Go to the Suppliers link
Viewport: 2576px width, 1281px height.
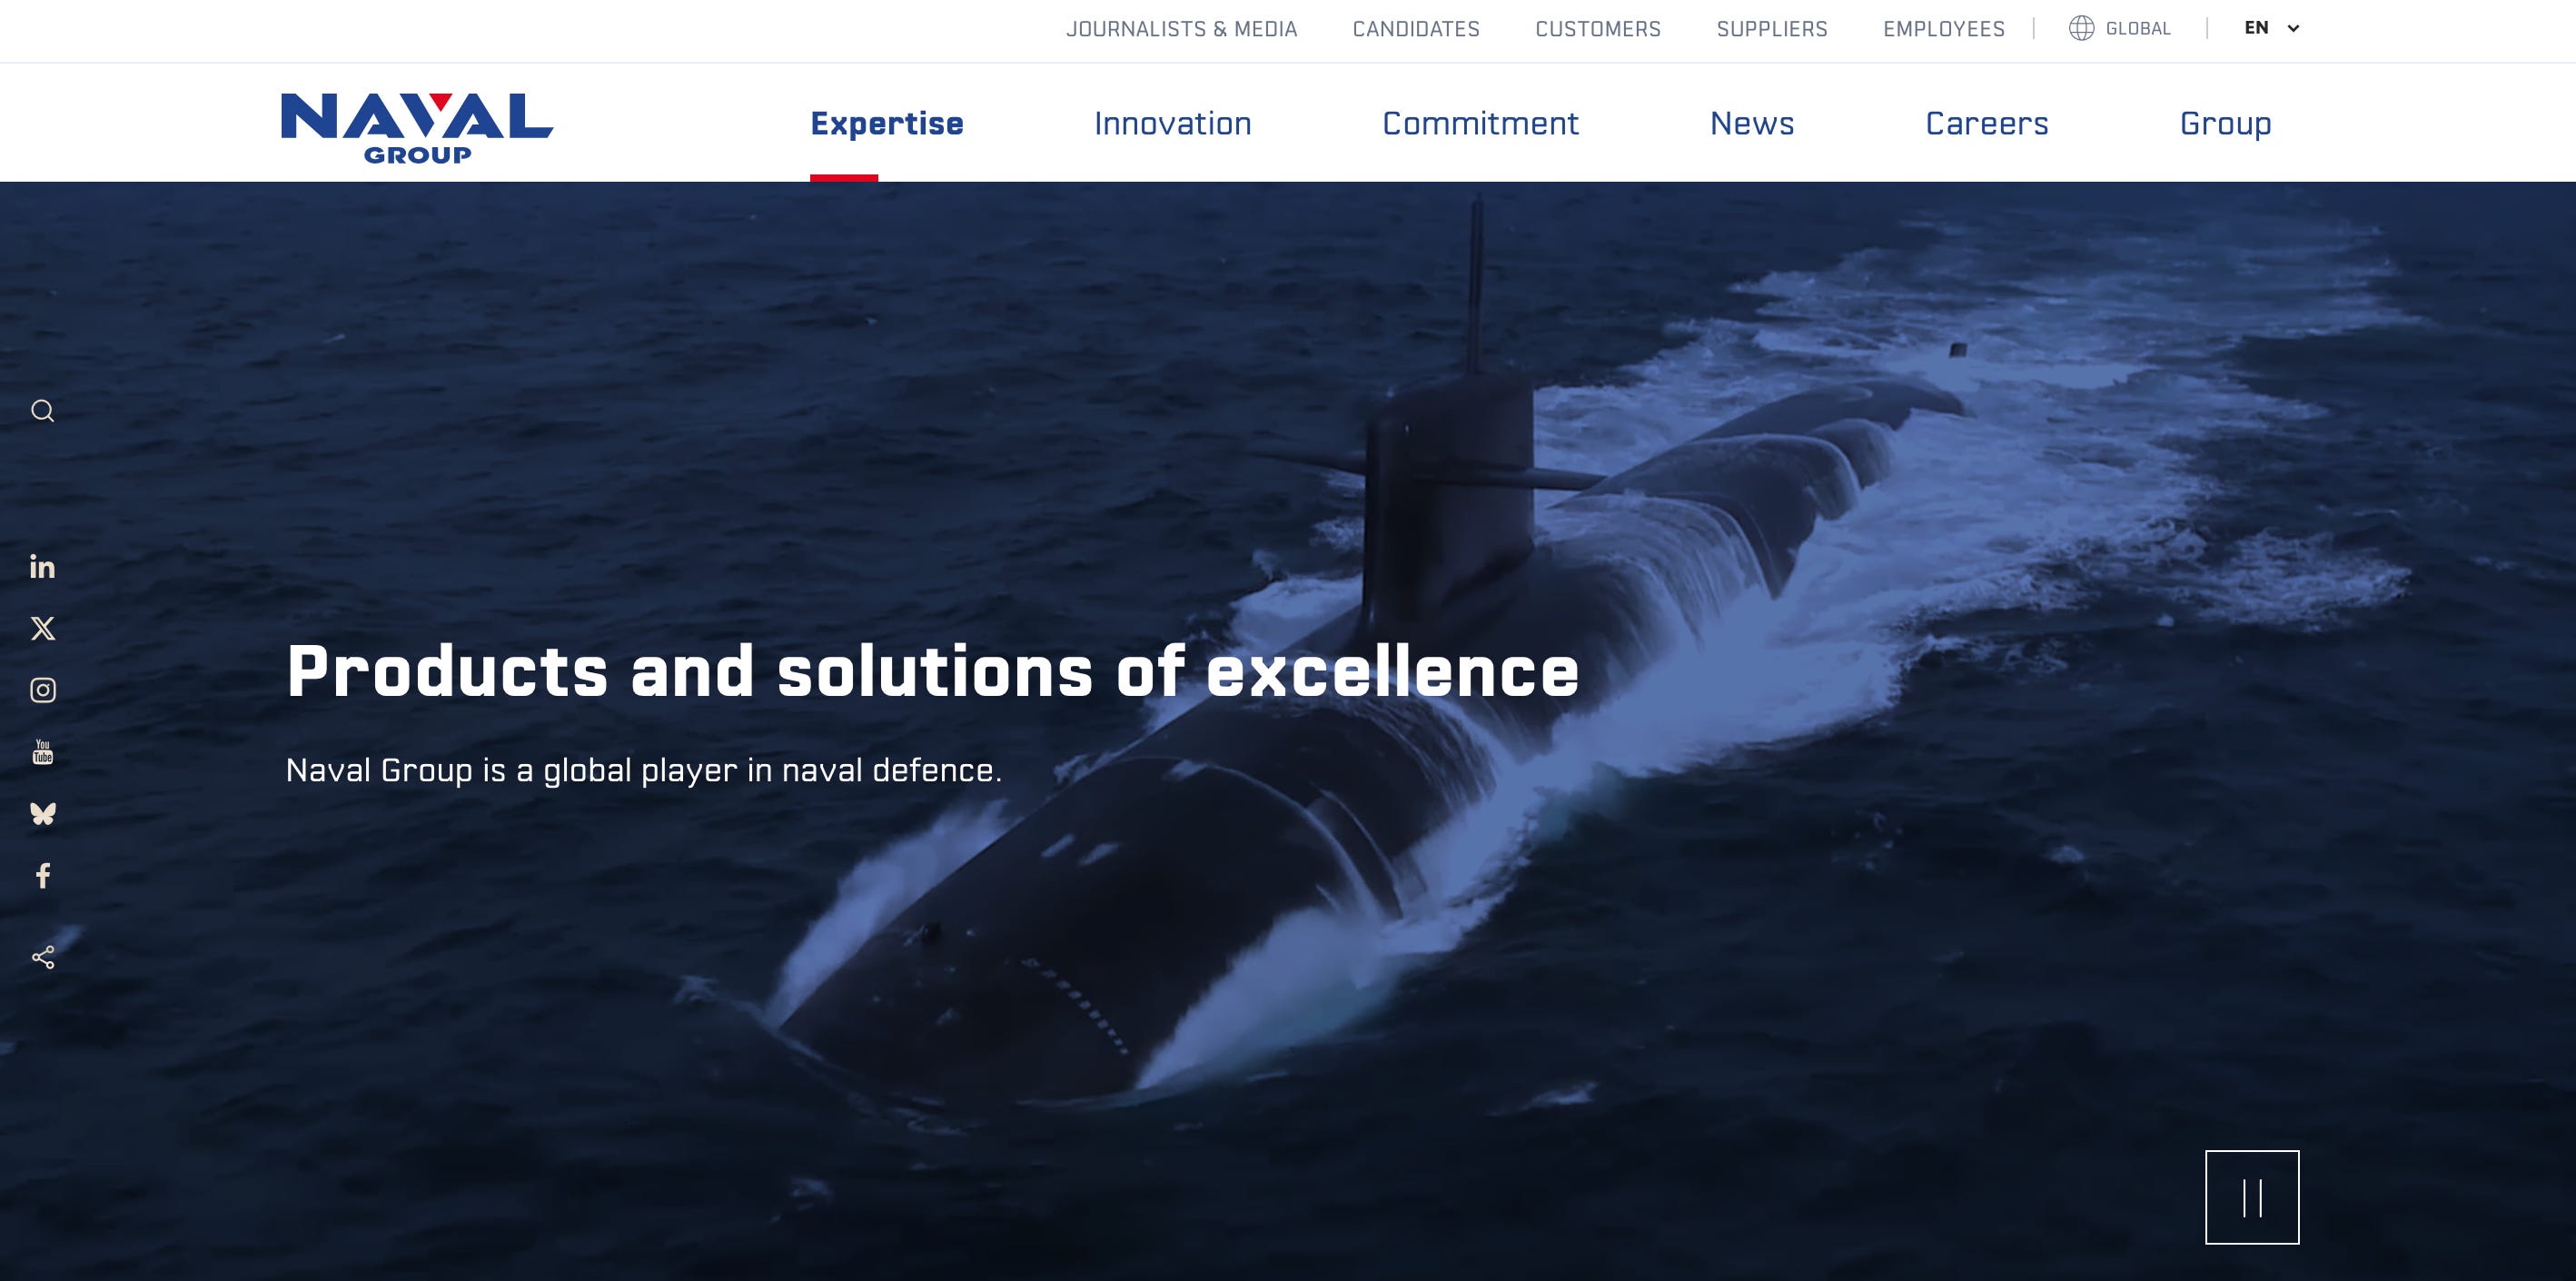[x=1771, y=29]
